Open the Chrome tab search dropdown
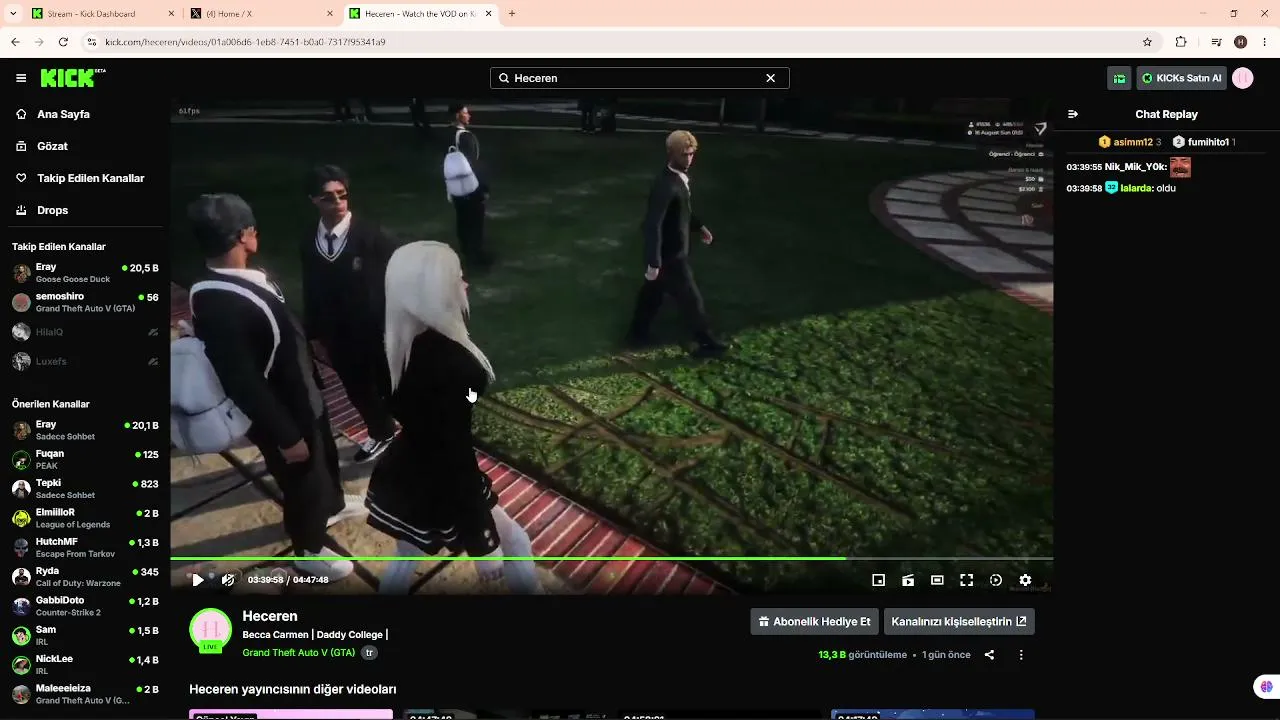Screen dimensions: 1280x720 [x=11, y=14]
